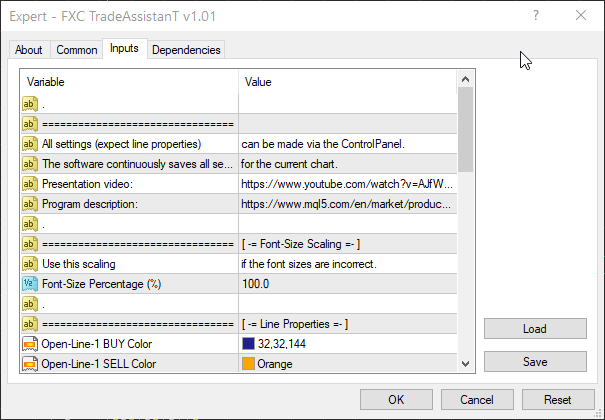Click the Help question mark button

pyautogui.click(x=536, y=16)
